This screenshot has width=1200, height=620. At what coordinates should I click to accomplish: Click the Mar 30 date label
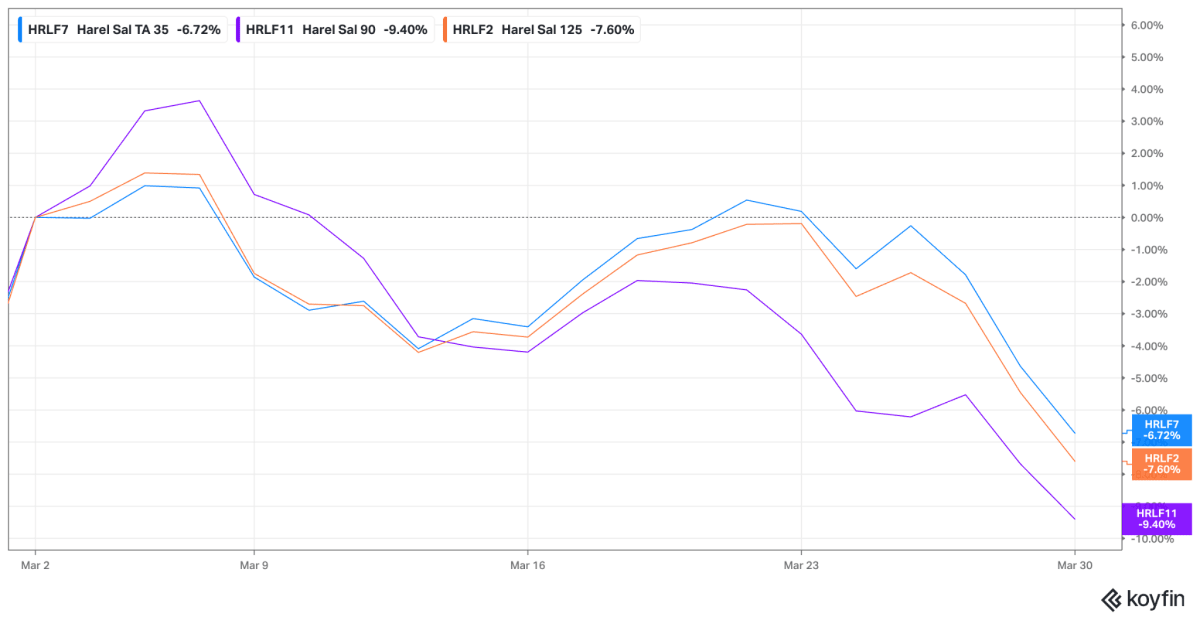(x=1074, y=565)
